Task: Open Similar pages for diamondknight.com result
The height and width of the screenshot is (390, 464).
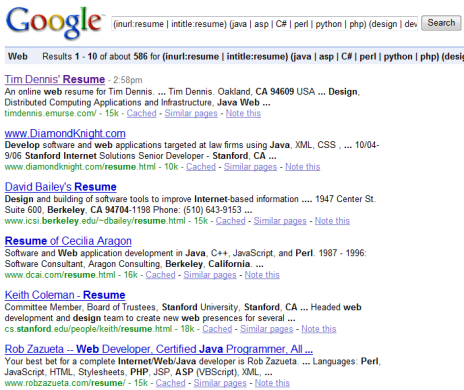Action: coord(250,167)
